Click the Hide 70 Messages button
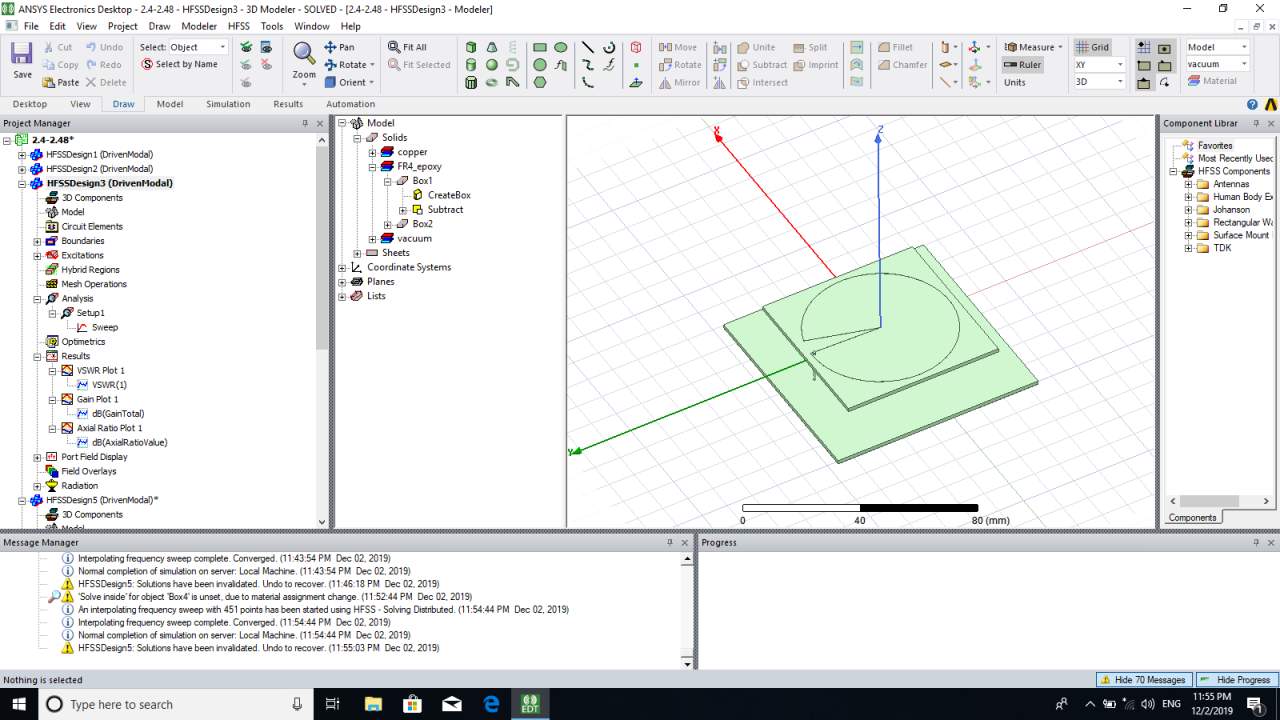 click(1144, 680)
